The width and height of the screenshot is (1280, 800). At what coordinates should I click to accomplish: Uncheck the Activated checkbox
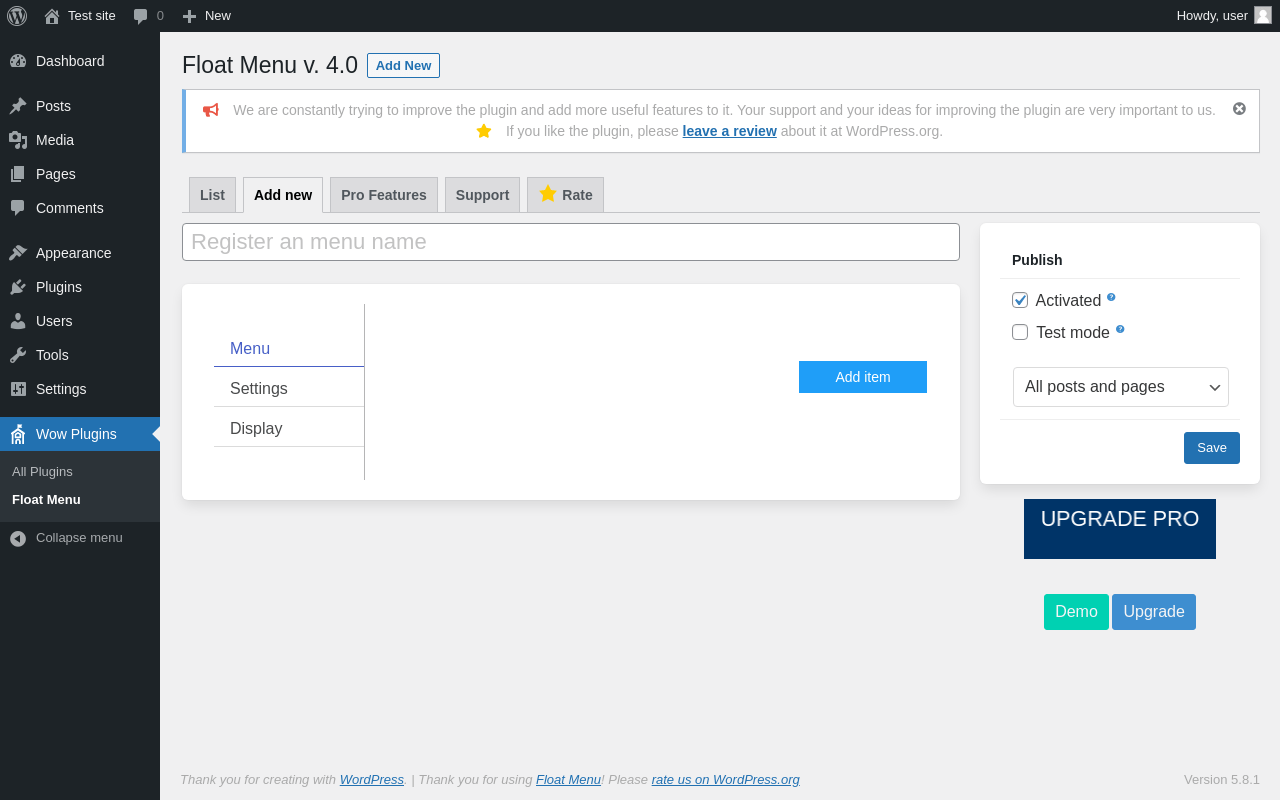tap(1020, 300)
